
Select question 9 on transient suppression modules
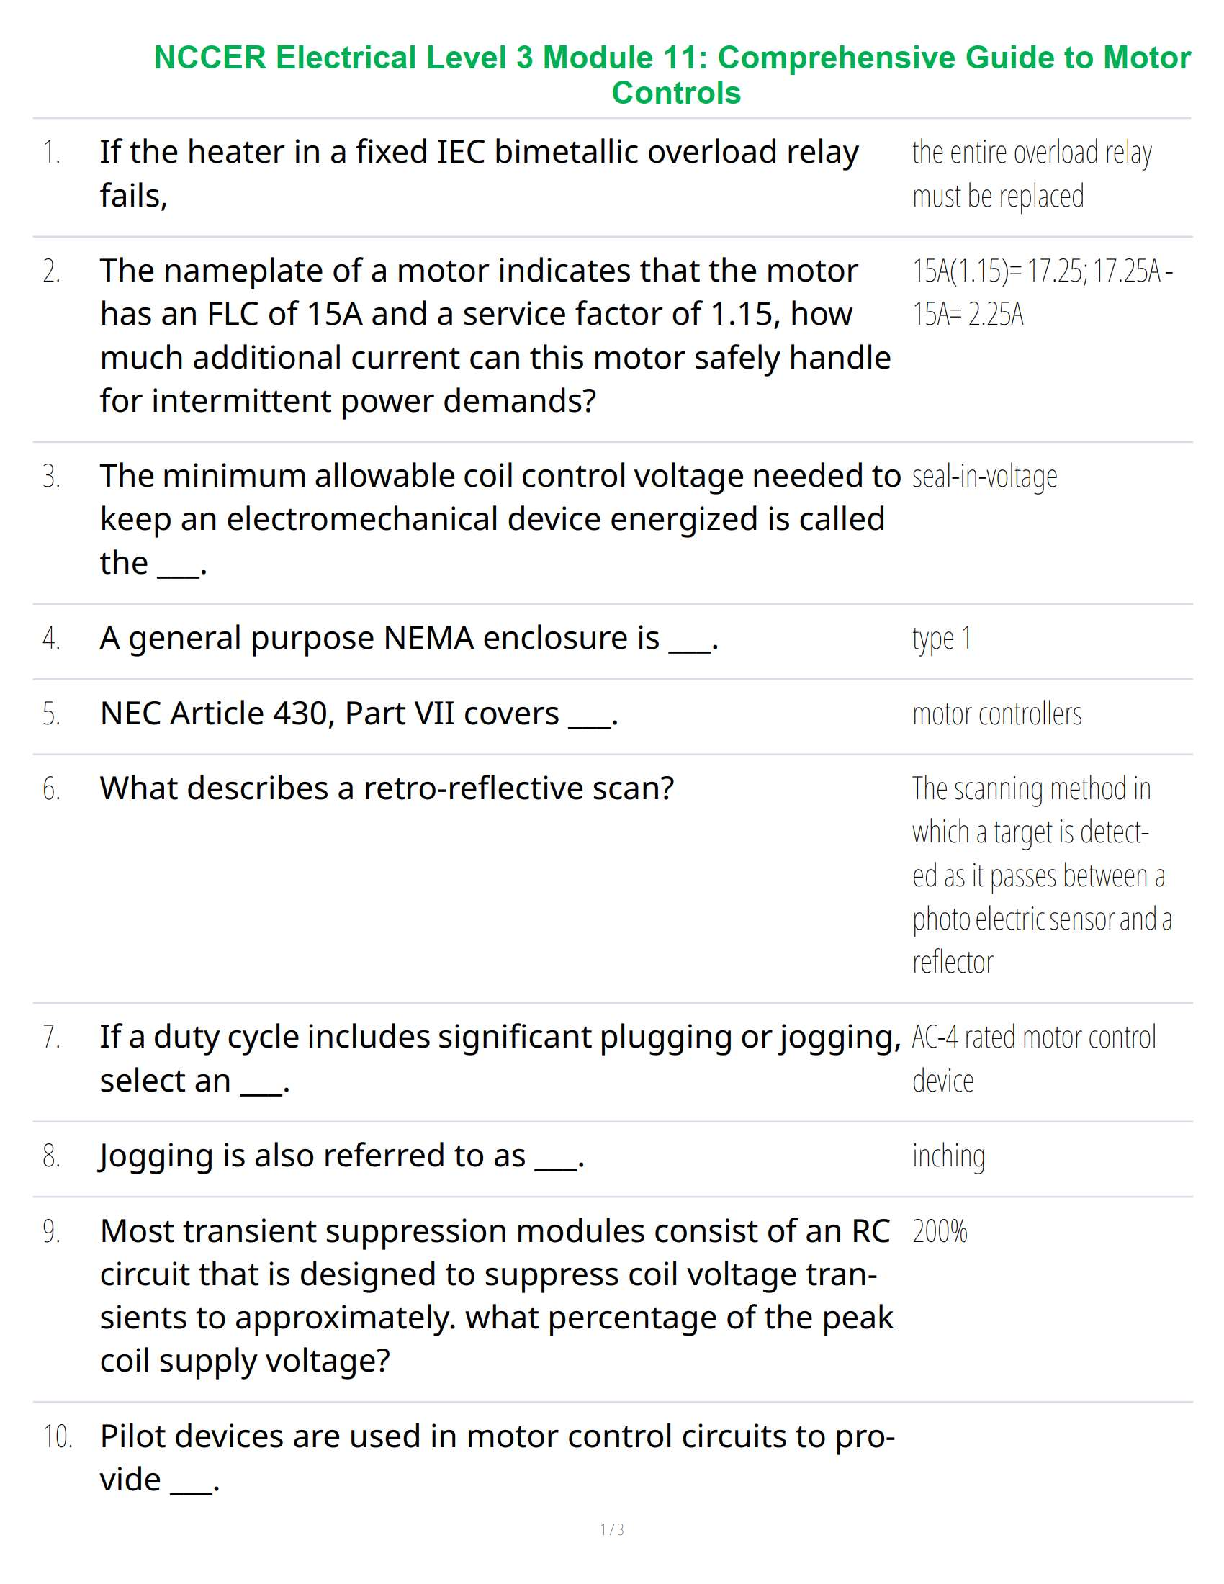tap(496, 1295)
